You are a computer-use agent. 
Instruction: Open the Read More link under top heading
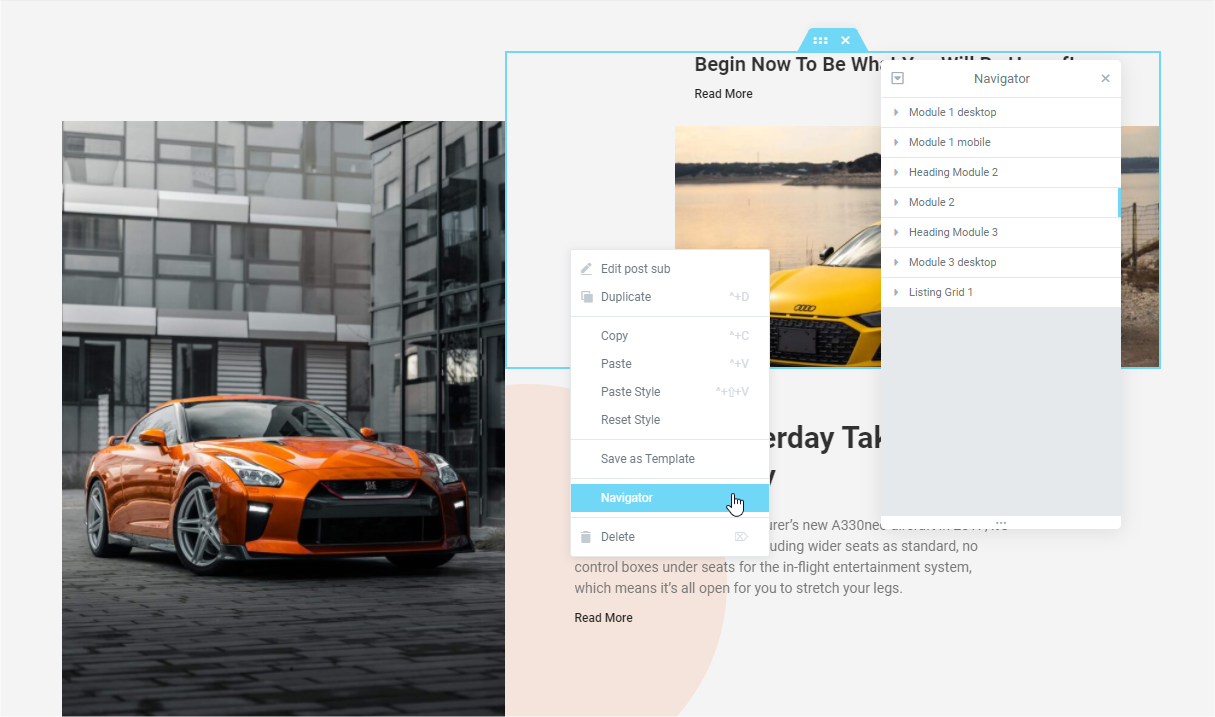tap(723, 94)
